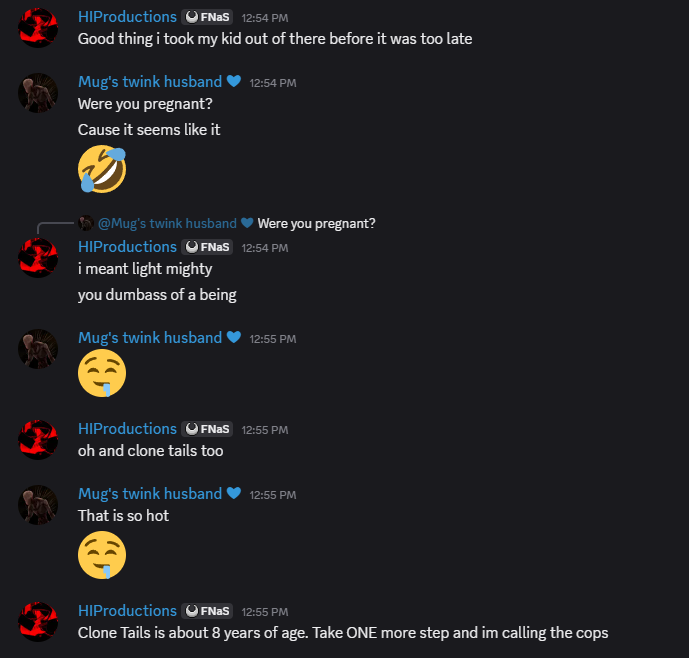
Task: Click HIProductions avatar beside "i meant light mighty"
Action: coord(38,258)
